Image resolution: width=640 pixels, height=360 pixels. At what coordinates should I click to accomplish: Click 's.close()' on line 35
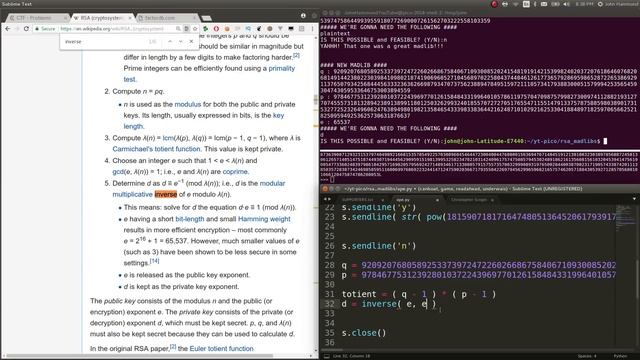coord(364,333)
